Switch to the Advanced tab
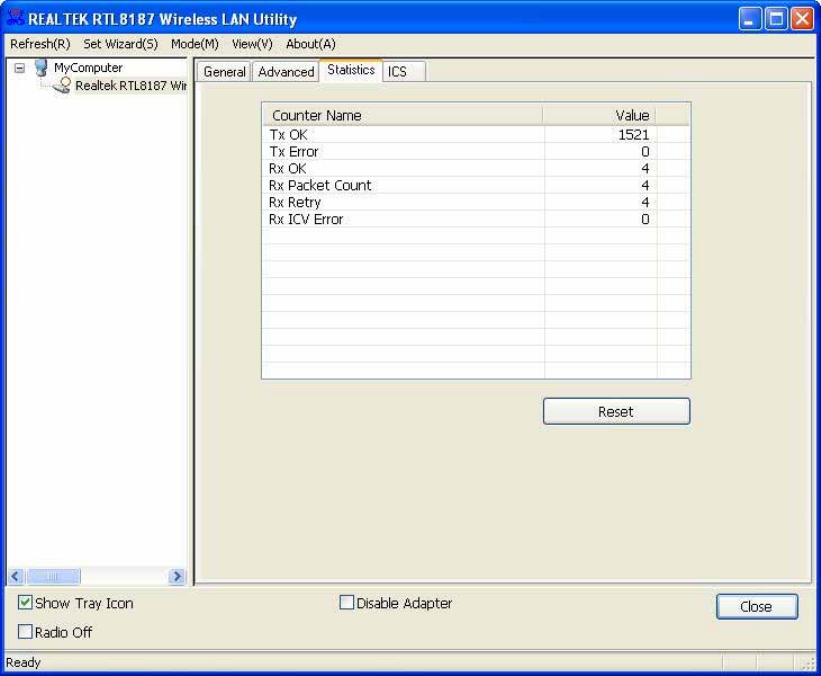This screenshot has width=821, height=676. pos(286,72)
